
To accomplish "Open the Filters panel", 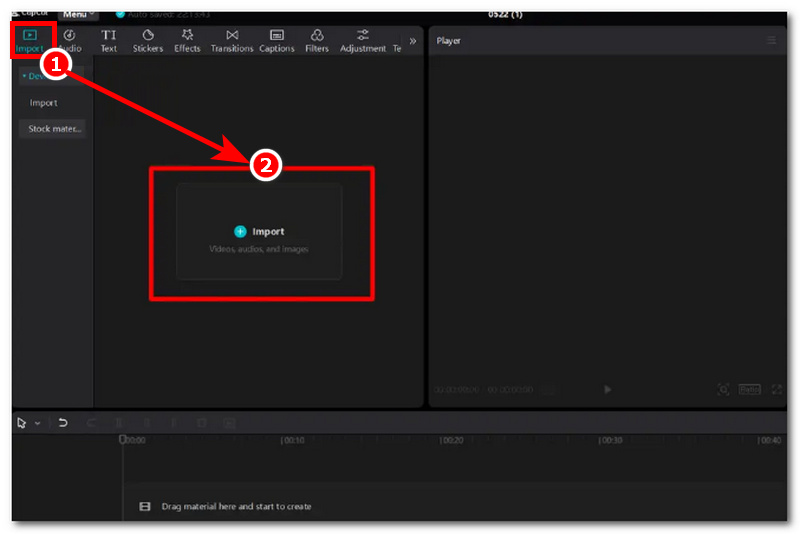I will point(316,40).
